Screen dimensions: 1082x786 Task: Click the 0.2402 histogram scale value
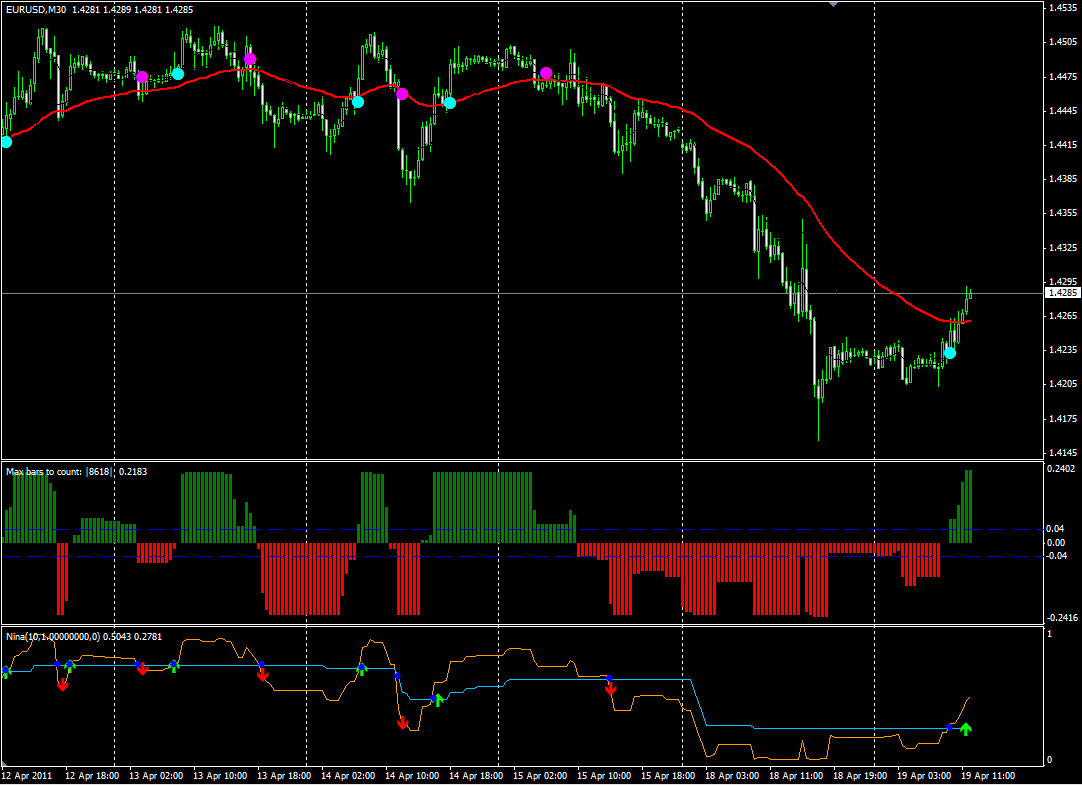[1061, 469]
